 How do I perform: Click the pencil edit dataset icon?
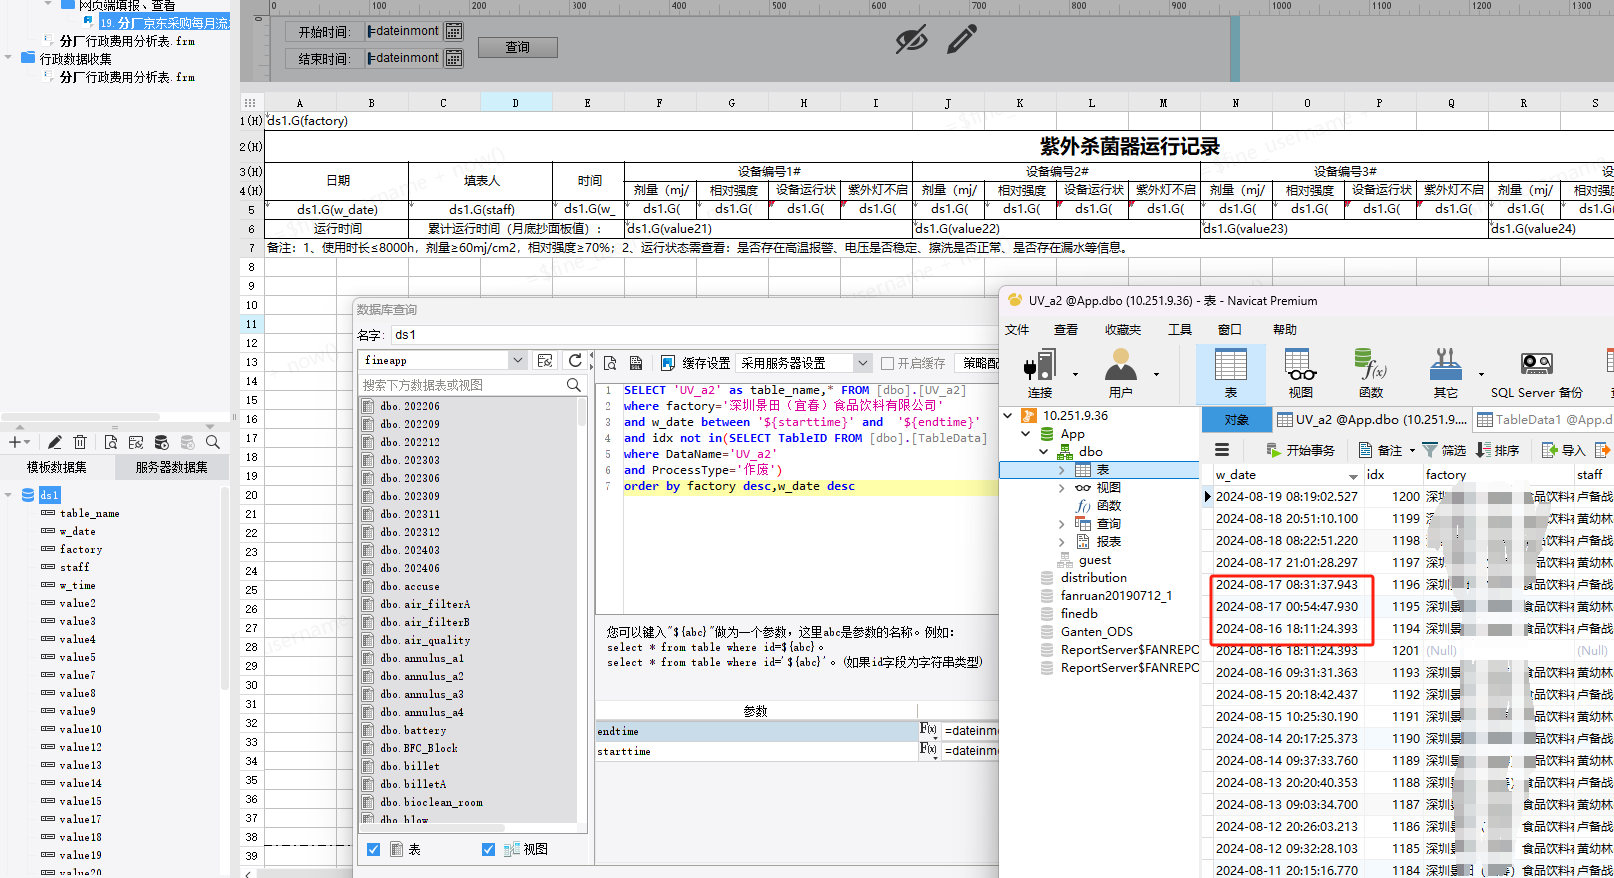54,442
